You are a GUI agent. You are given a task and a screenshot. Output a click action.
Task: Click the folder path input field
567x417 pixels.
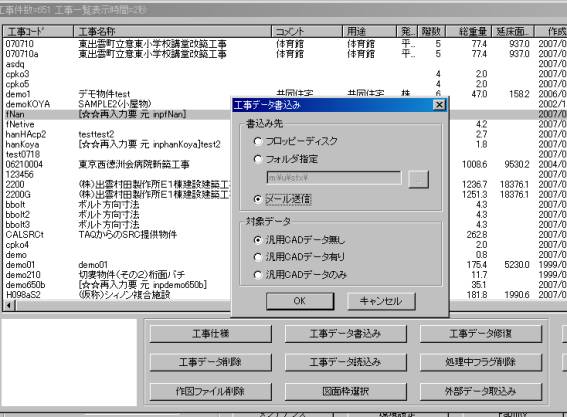coord(334,178)
